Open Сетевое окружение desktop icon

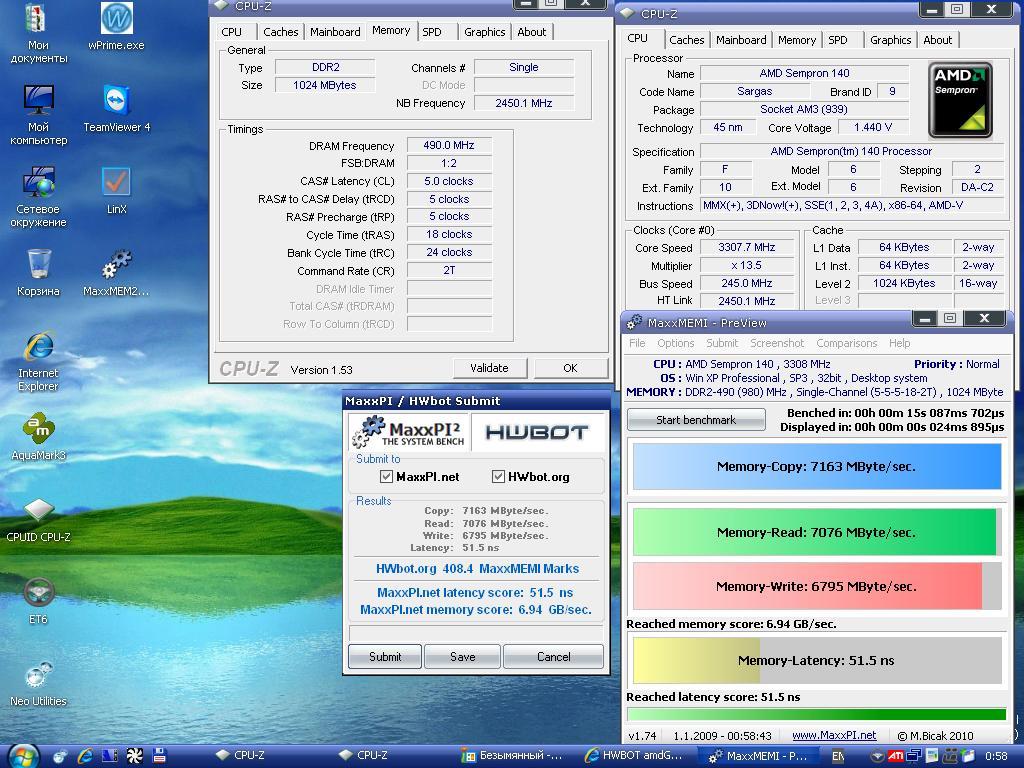[38, 197]
